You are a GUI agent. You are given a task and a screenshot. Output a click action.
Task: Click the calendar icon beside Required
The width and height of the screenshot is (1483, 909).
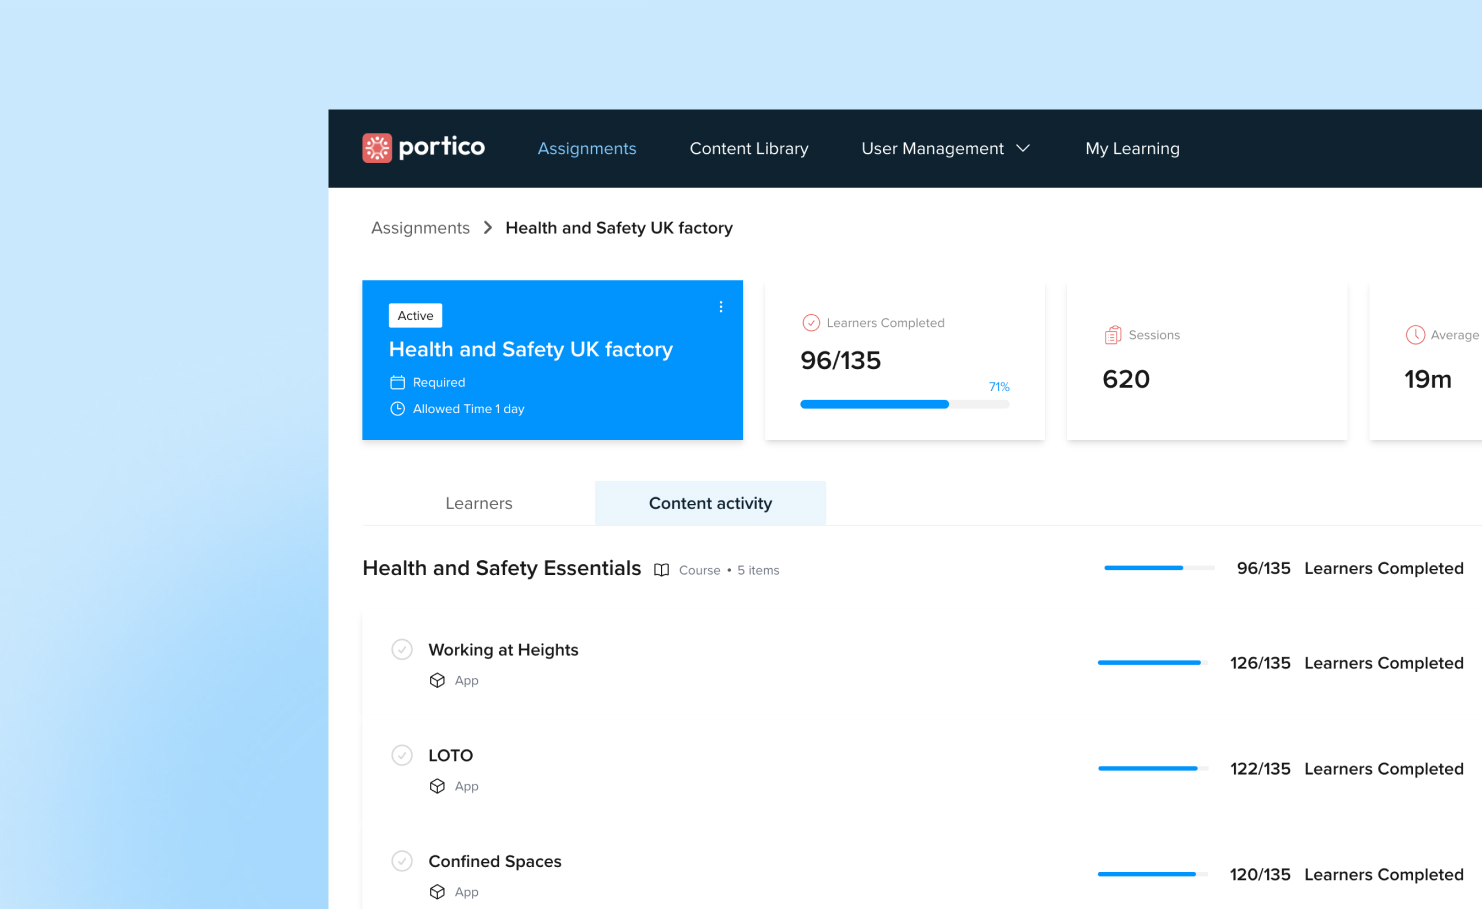[397, 382]
